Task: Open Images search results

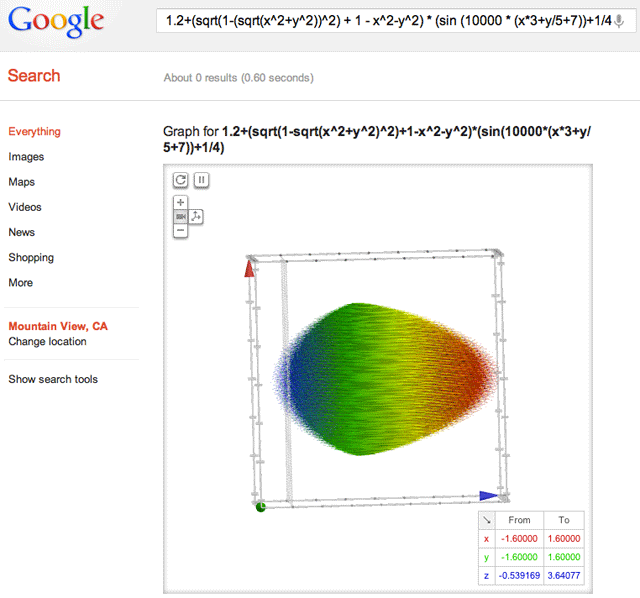Action: 26,157
